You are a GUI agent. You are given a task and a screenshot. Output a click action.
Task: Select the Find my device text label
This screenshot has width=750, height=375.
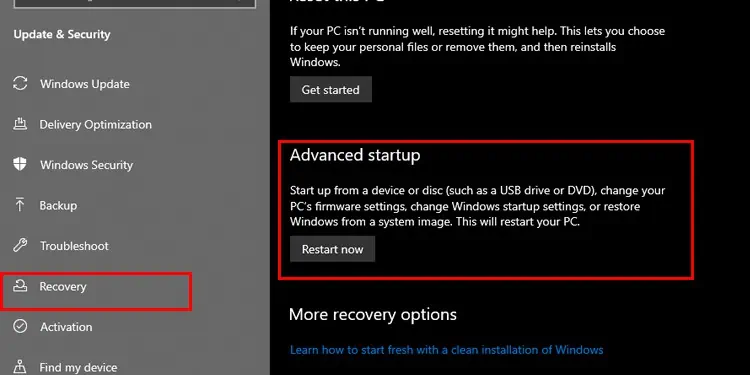(x=78, y=367)
